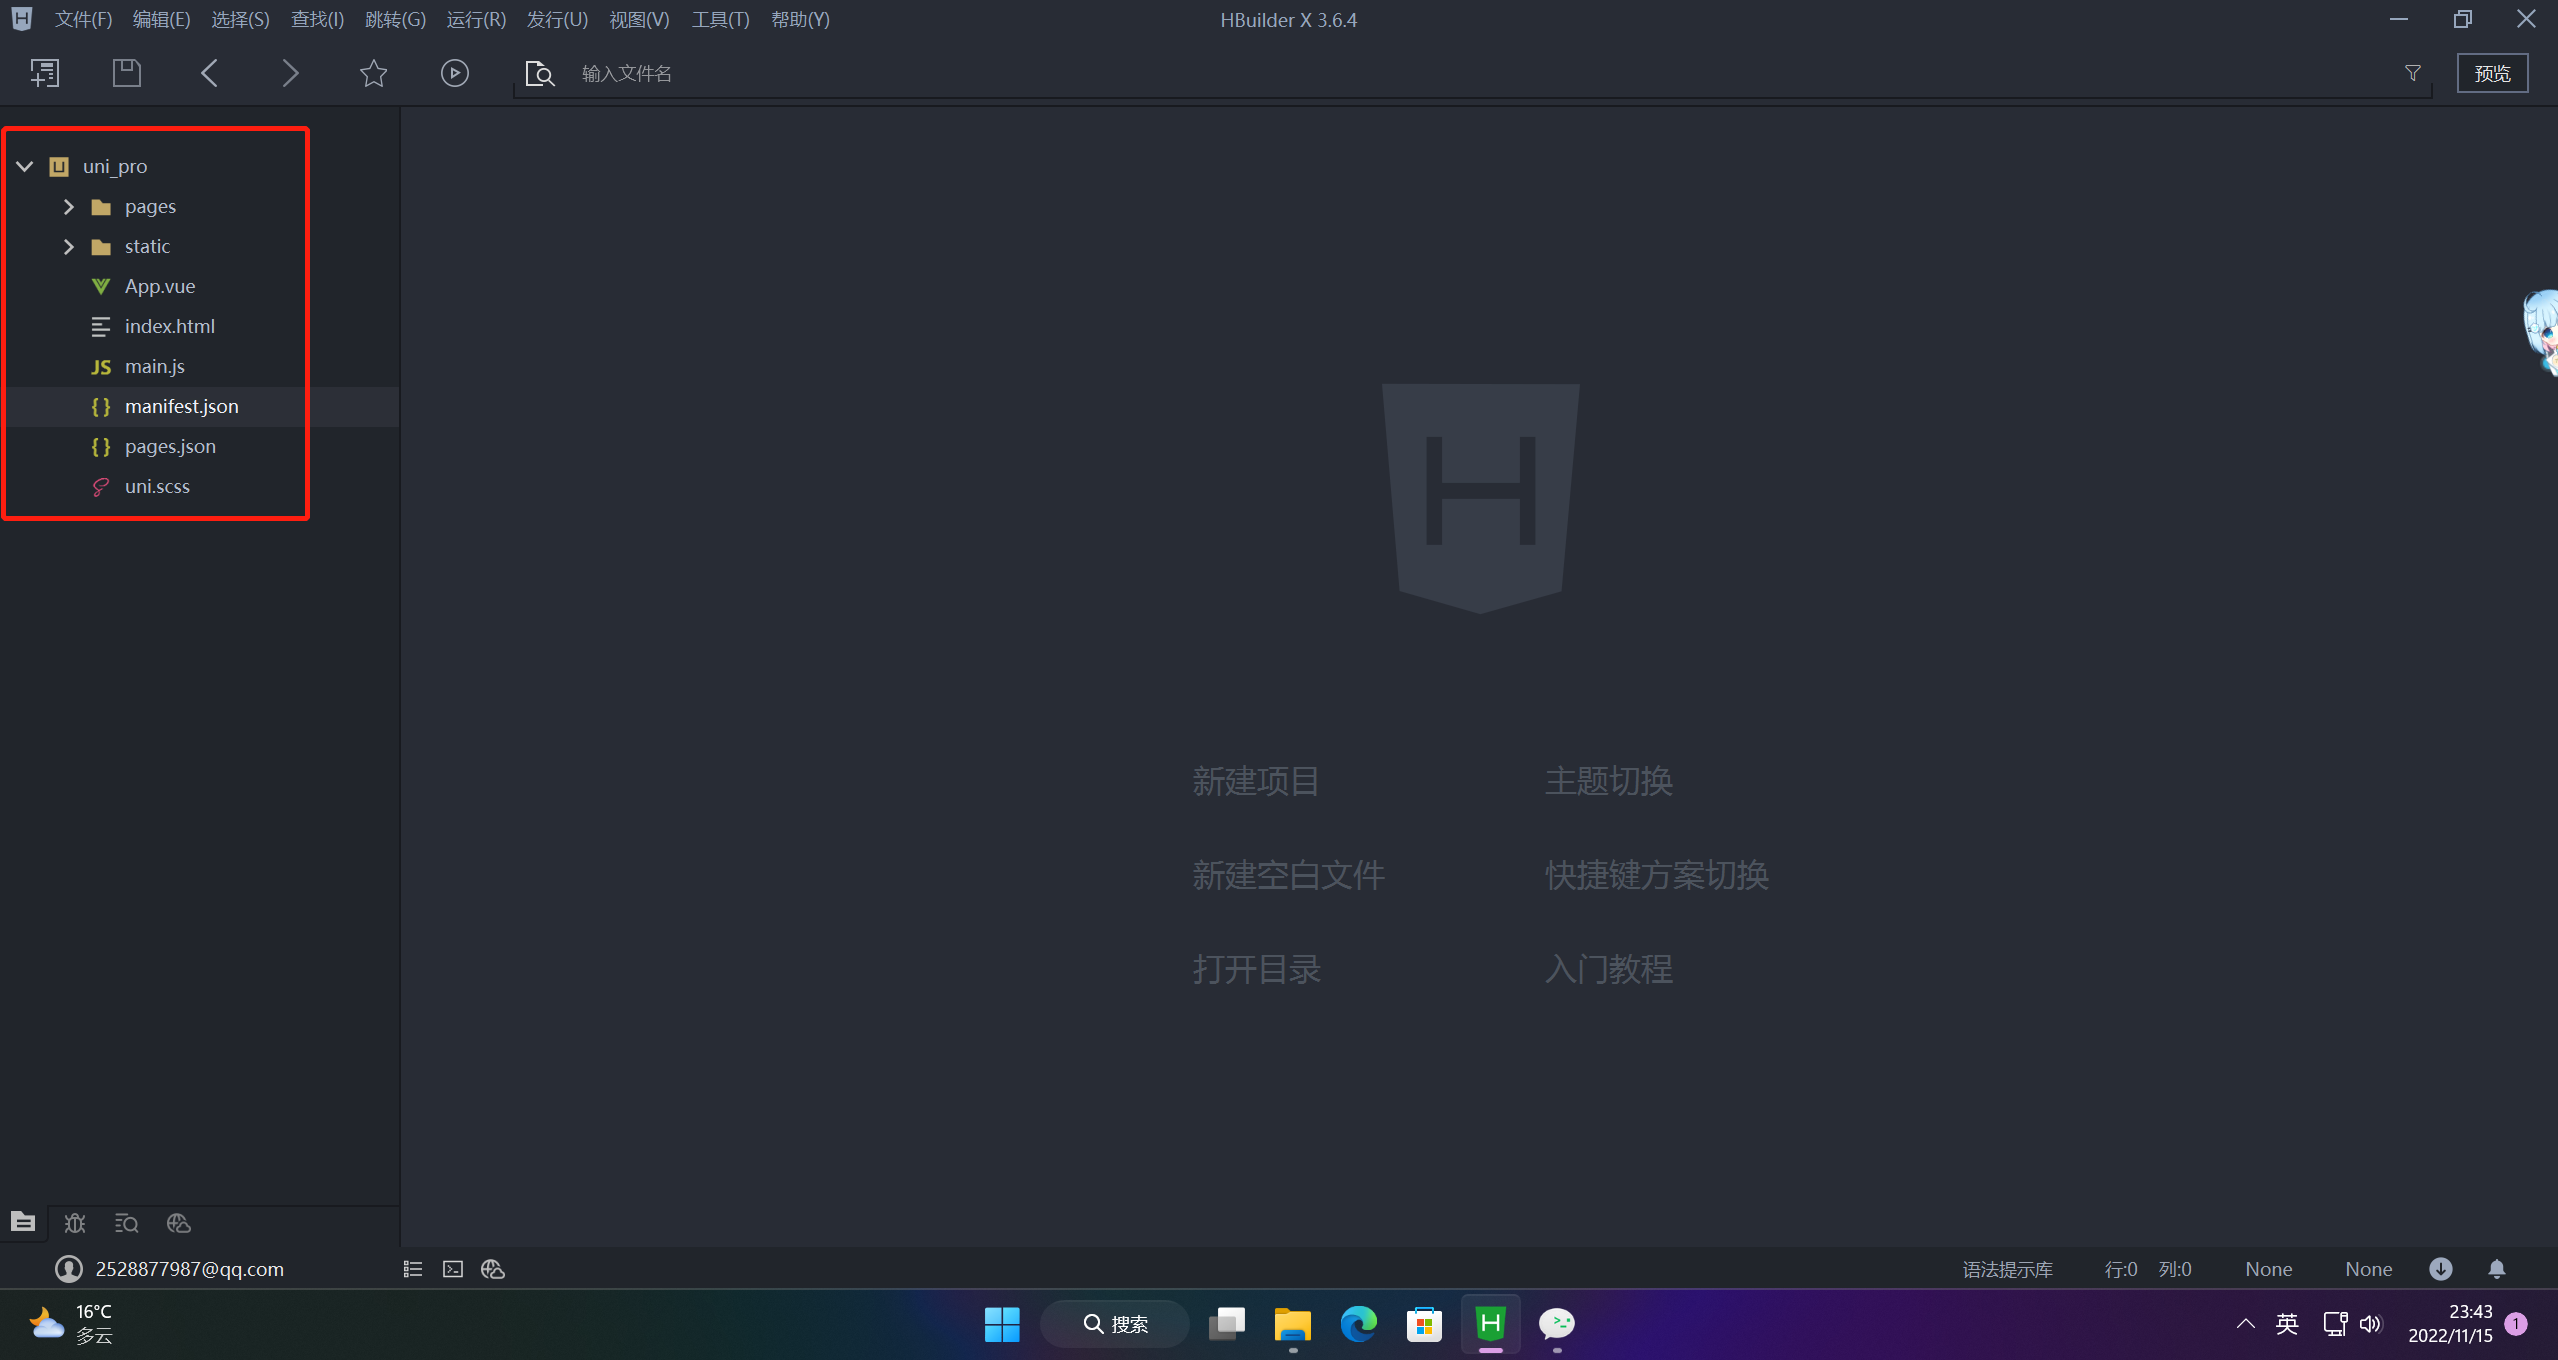
Task: Expand the pages folder
Action: (x=69, y=206)
